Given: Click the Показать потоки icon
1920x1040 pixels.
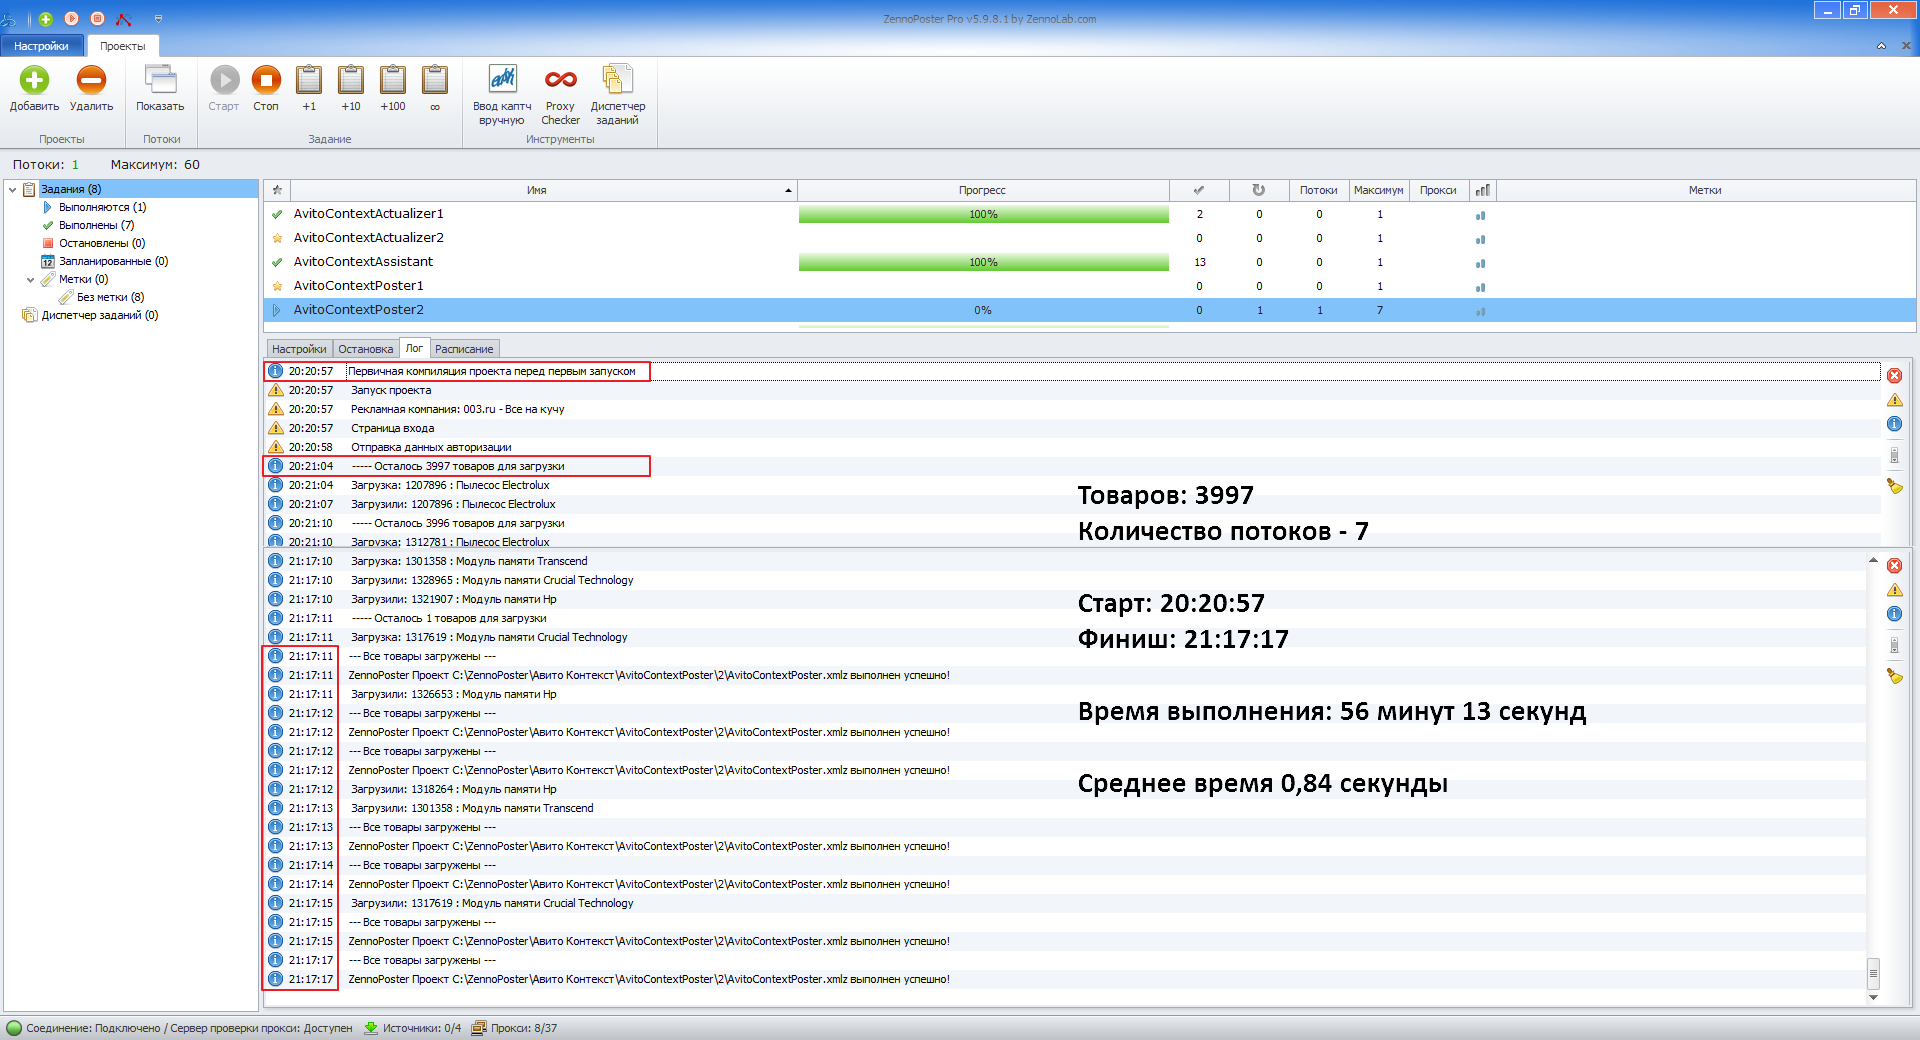Looking at the screenshot, I should tap(160, 81).
